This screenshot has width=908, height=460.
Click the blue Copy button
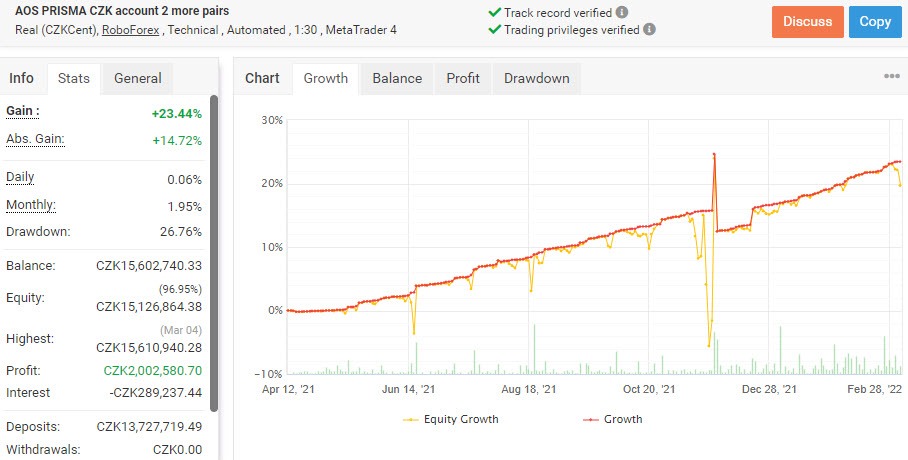pos(875,22)
